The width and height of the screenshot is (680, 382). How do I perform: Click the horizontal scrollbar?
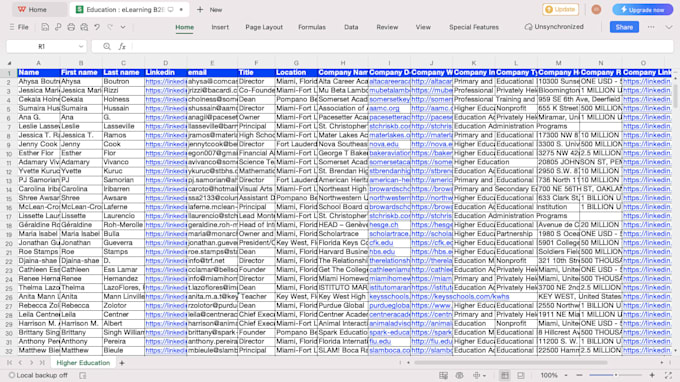coord(511,362)
